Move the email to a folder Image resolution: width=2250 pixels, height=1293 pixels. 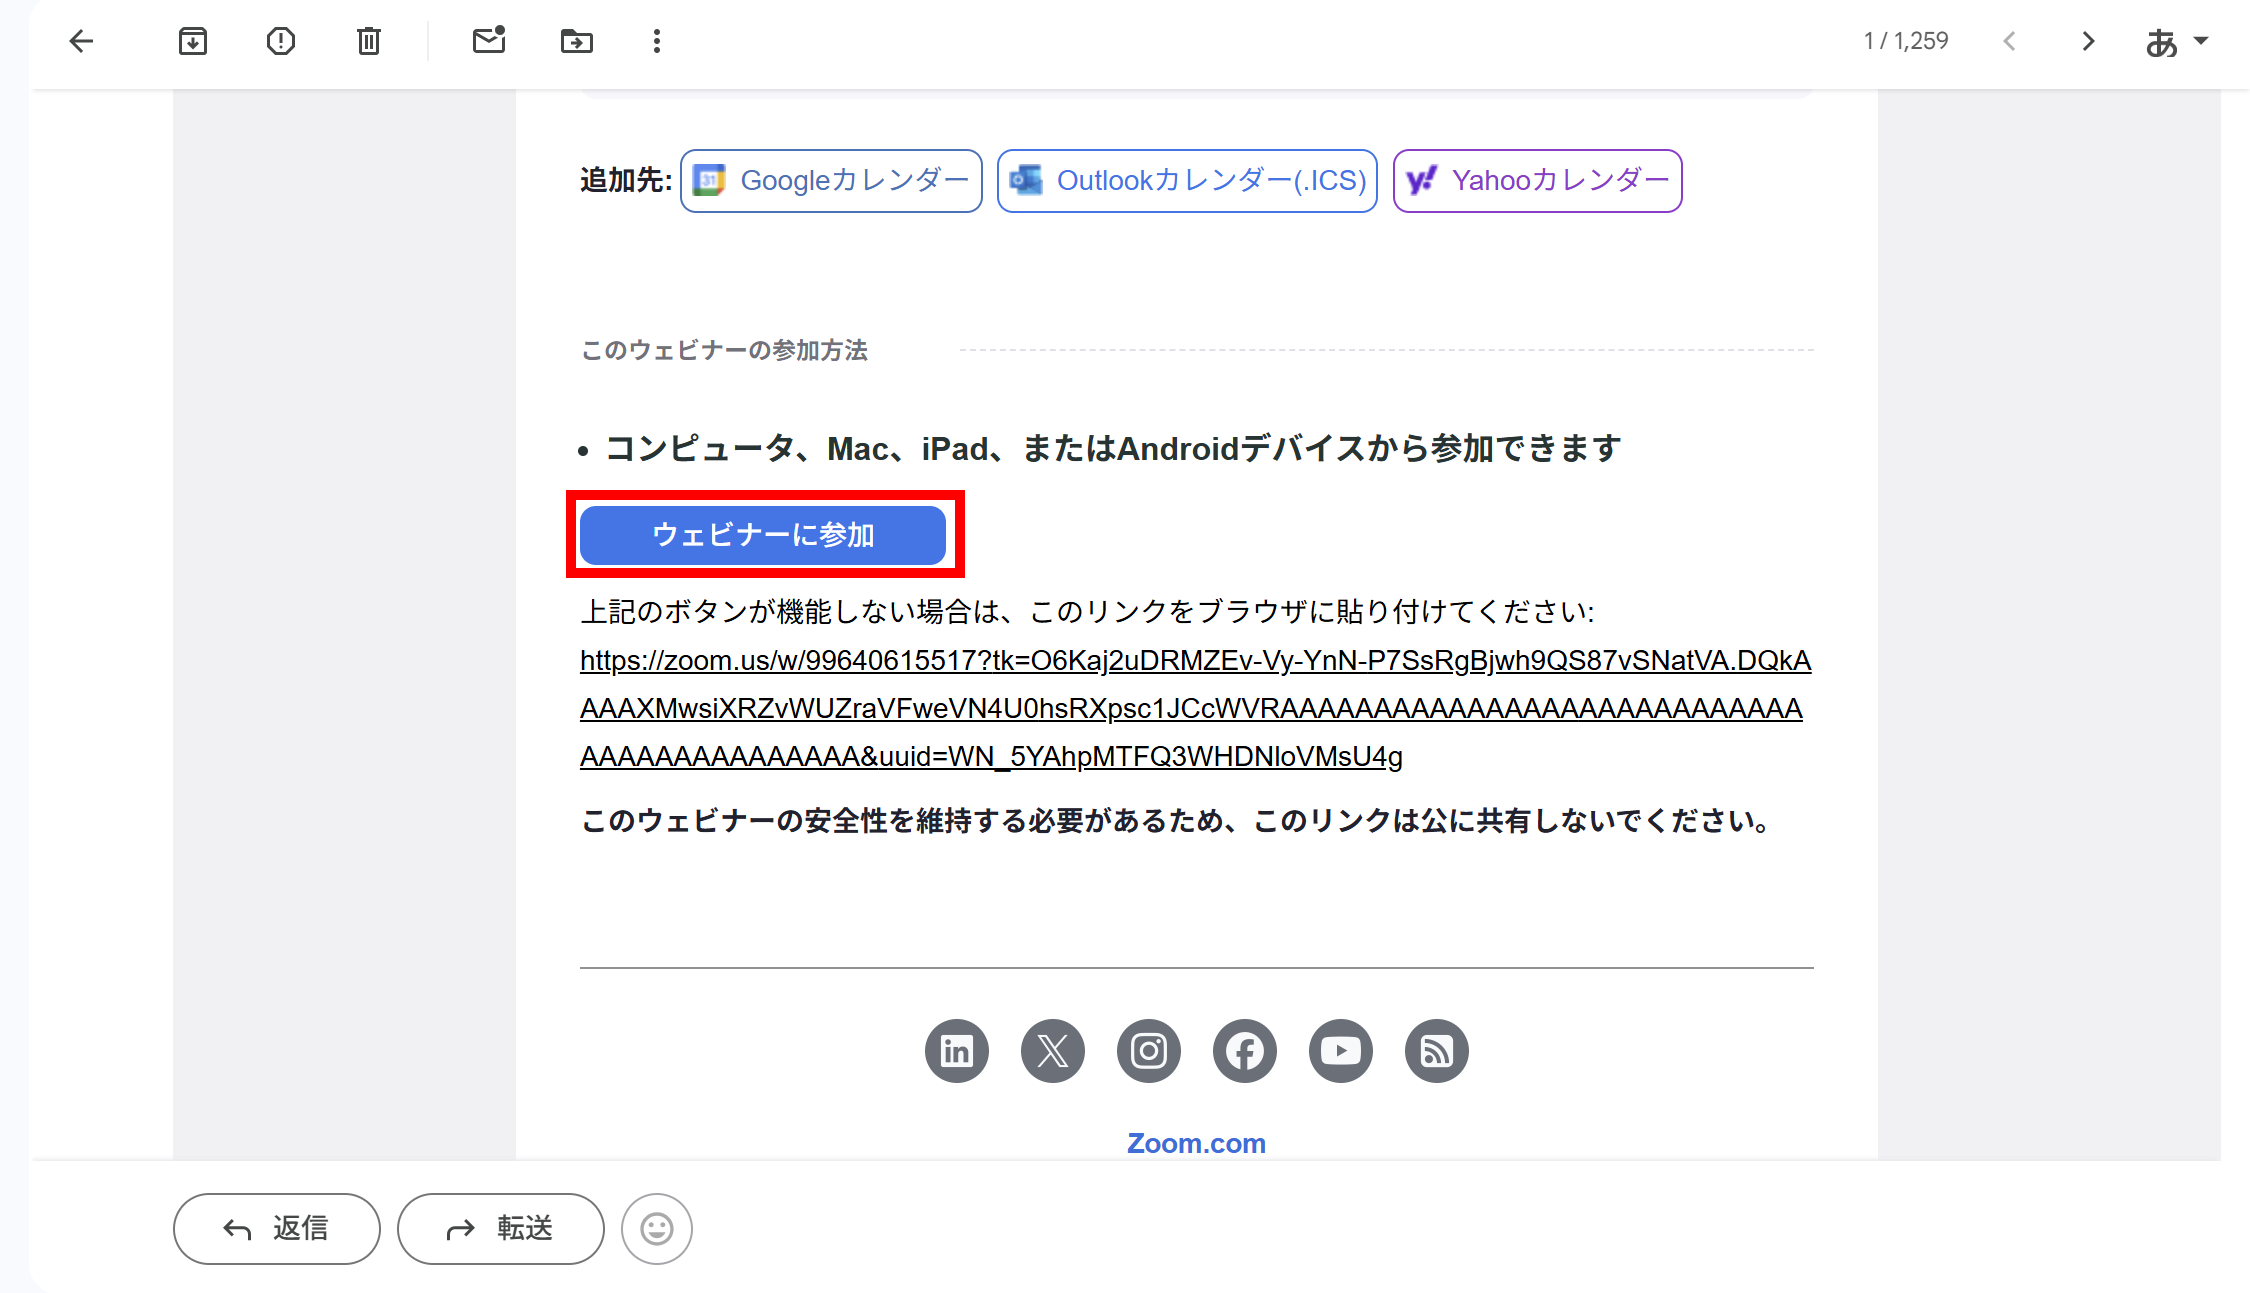[x=577, y=41]
